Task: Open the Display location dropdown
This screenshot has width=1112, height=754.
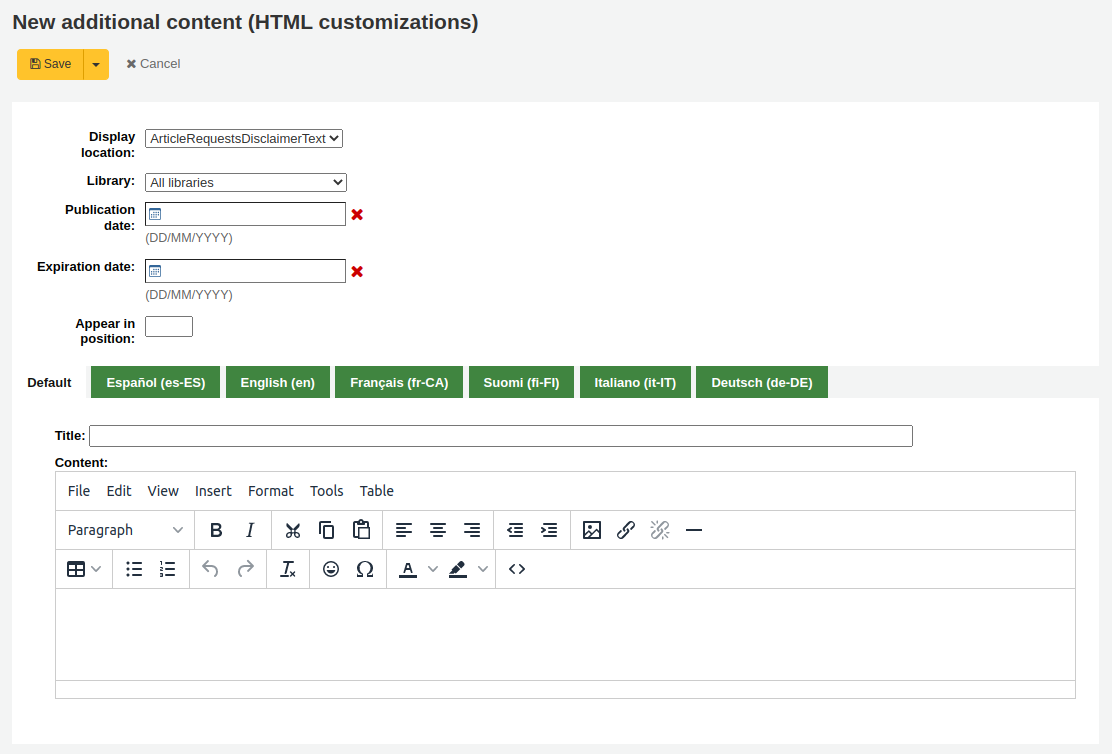Action: pyautogui.click(x=244, y=138)
